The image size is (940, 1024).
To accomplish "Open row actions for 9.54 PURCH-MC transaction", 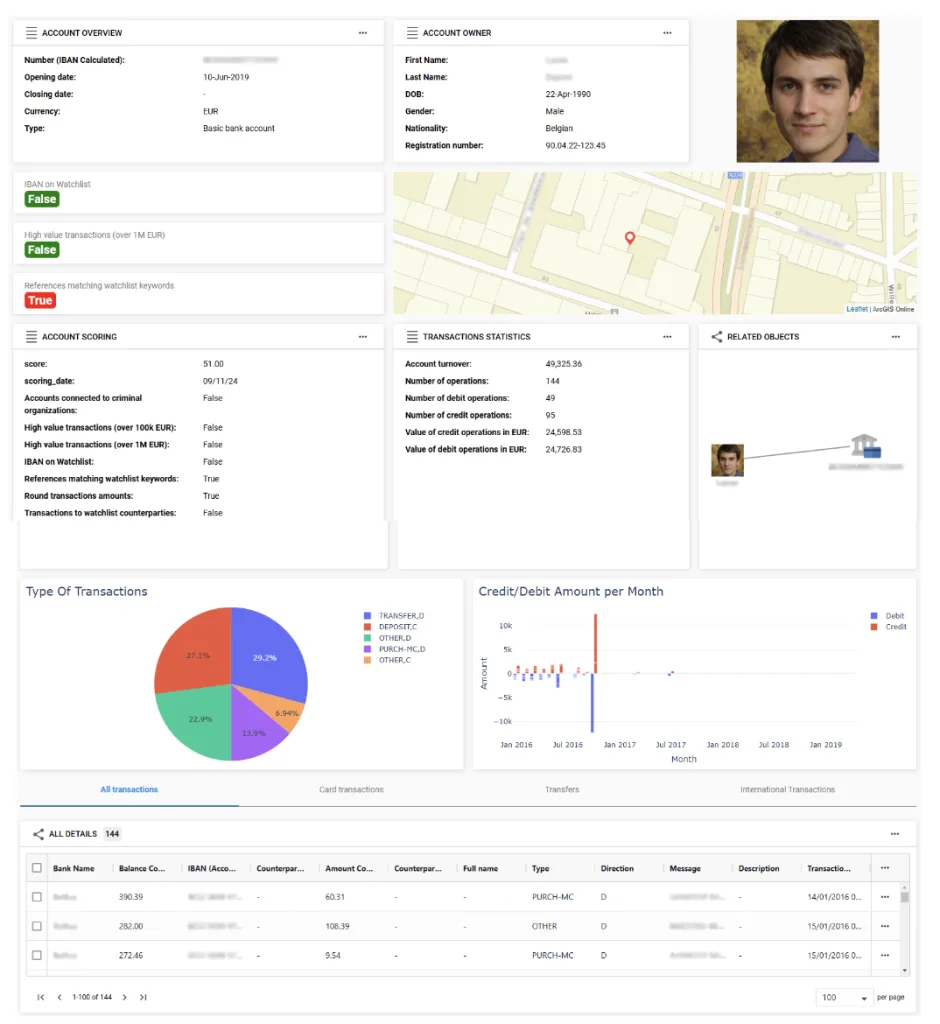I will (x=884, y=955).
